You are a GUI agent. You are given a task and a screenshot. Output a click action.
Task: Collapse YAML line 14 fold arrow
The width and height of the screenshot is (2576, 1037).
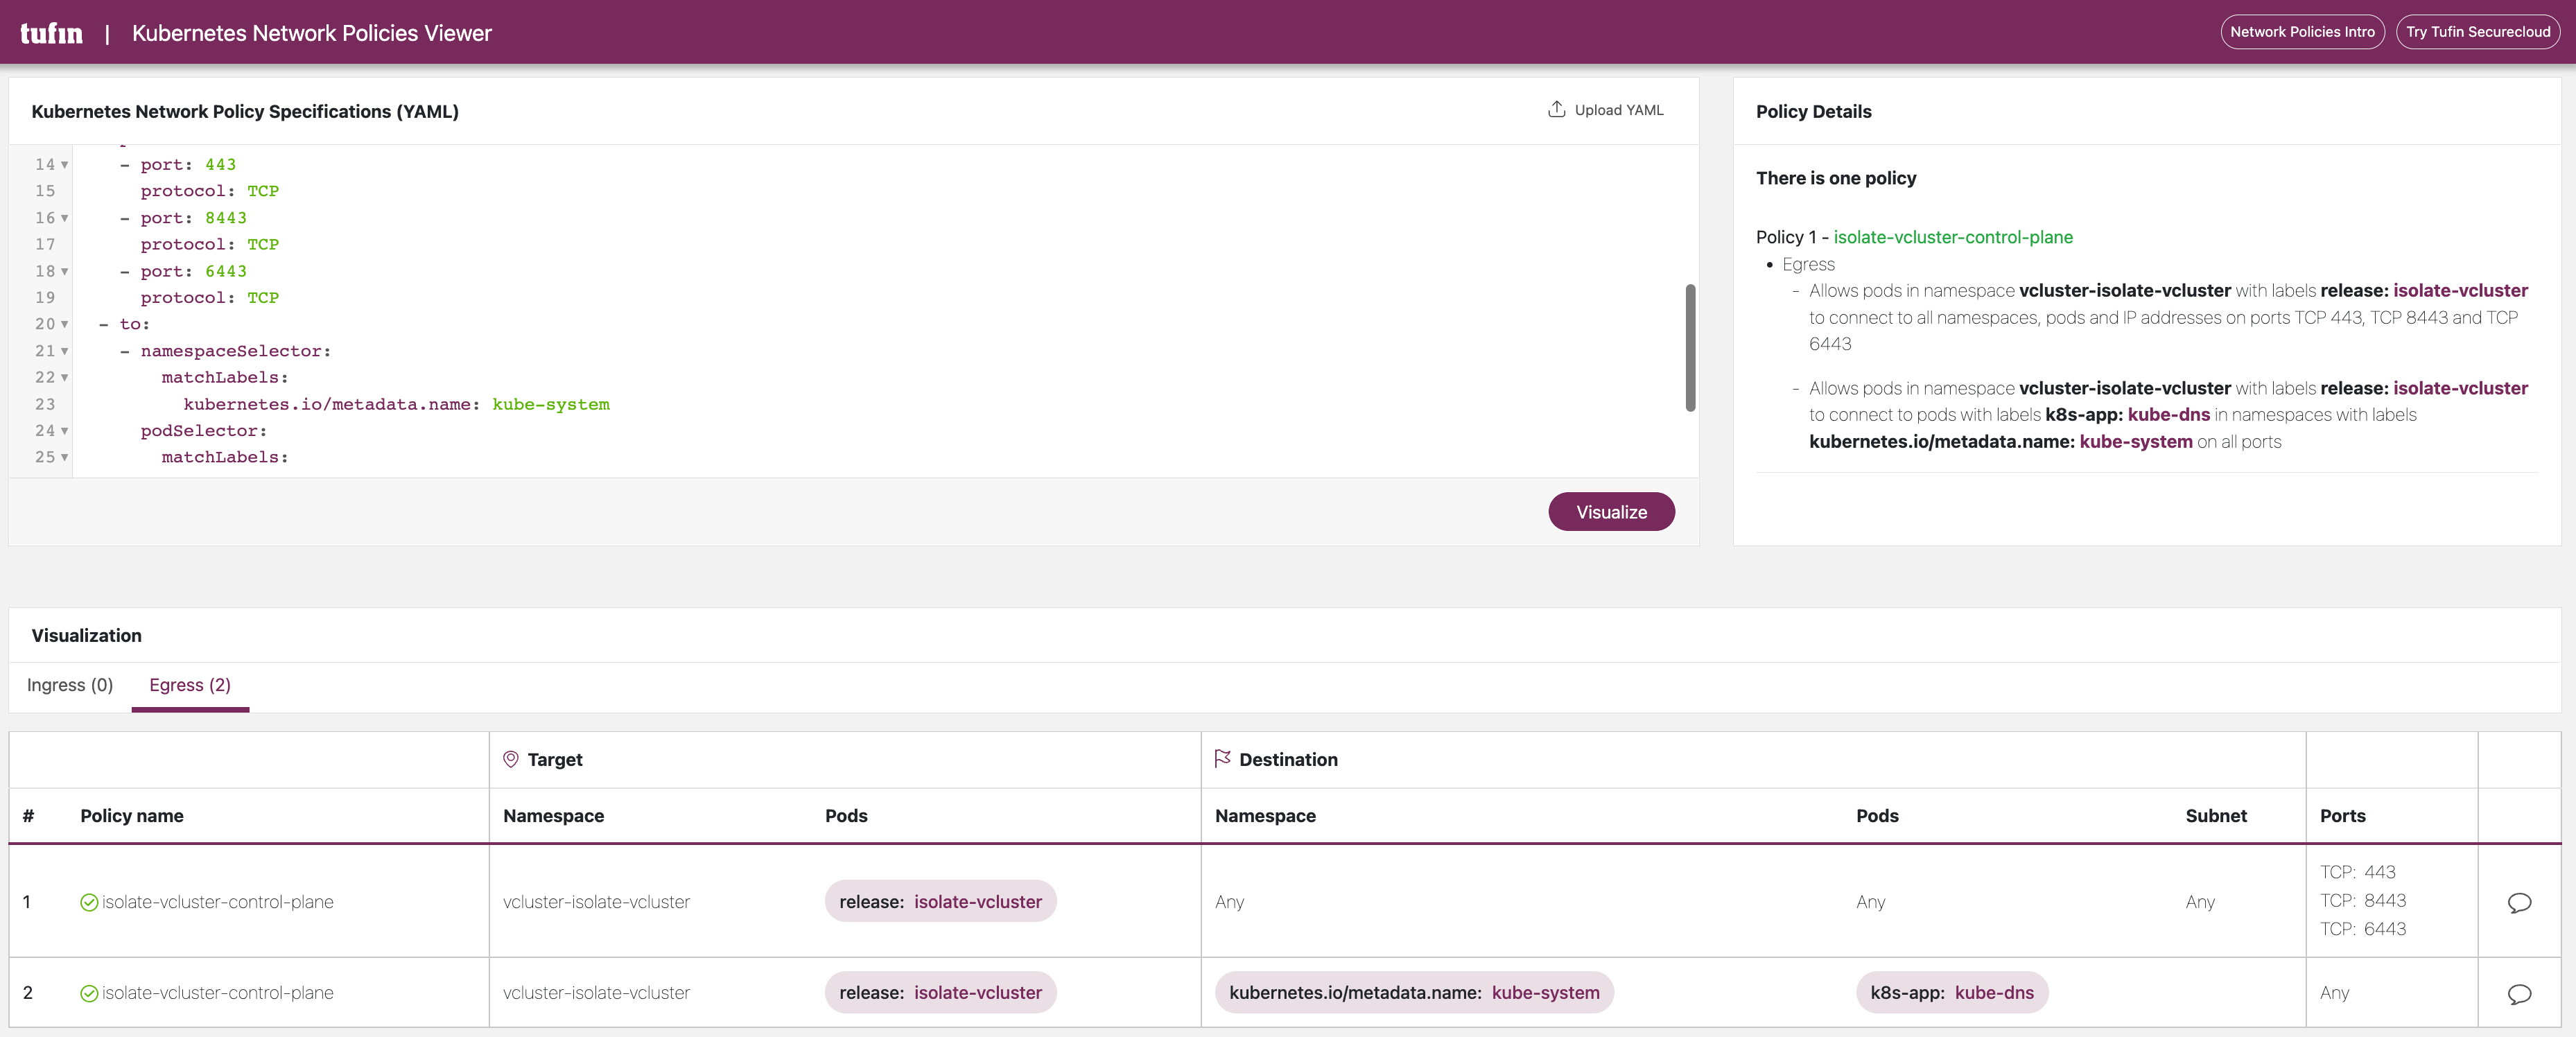(x=65, y=165)
